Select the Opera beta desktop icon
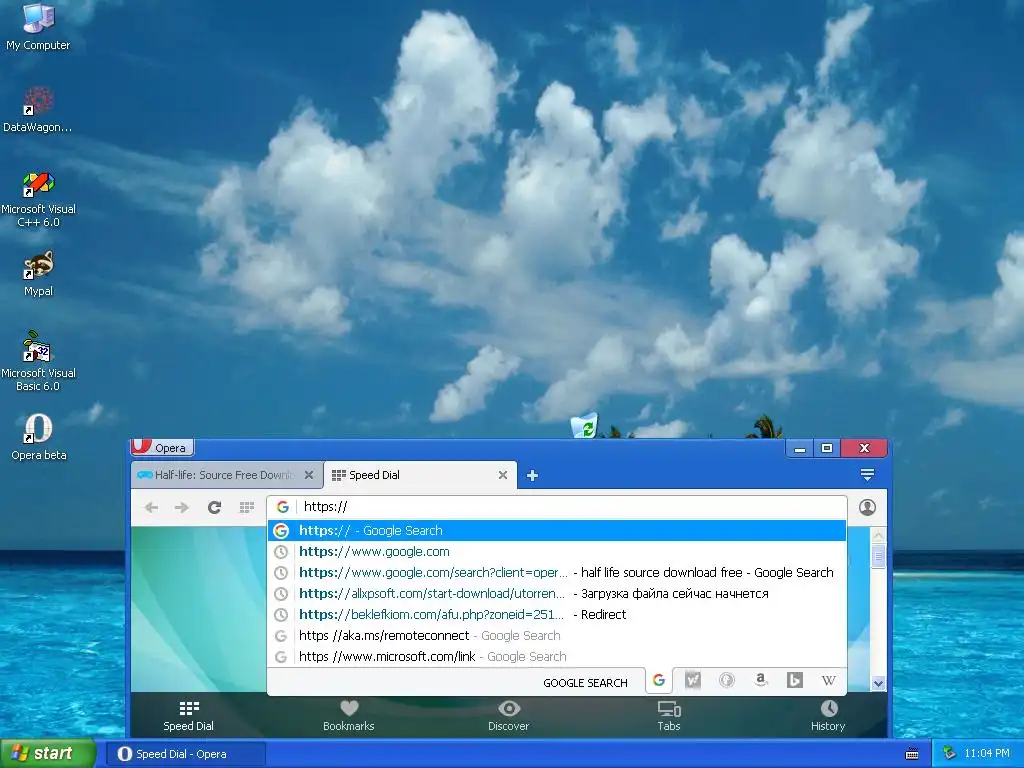This screenshot has width=1024, height=768. (38, 437)
